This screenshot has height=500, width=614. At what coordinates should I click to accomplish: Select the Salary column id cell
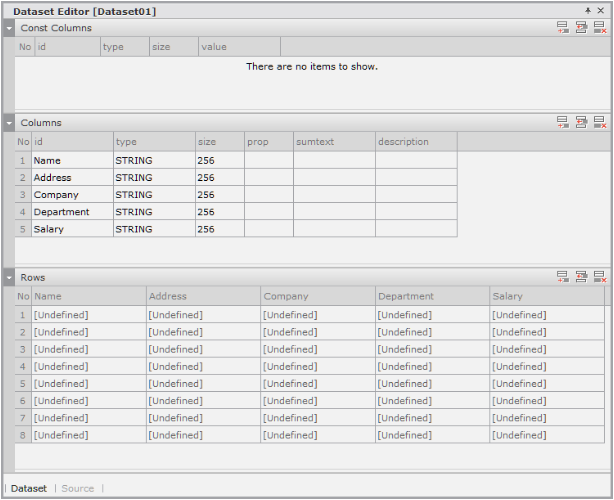point(72,229)
